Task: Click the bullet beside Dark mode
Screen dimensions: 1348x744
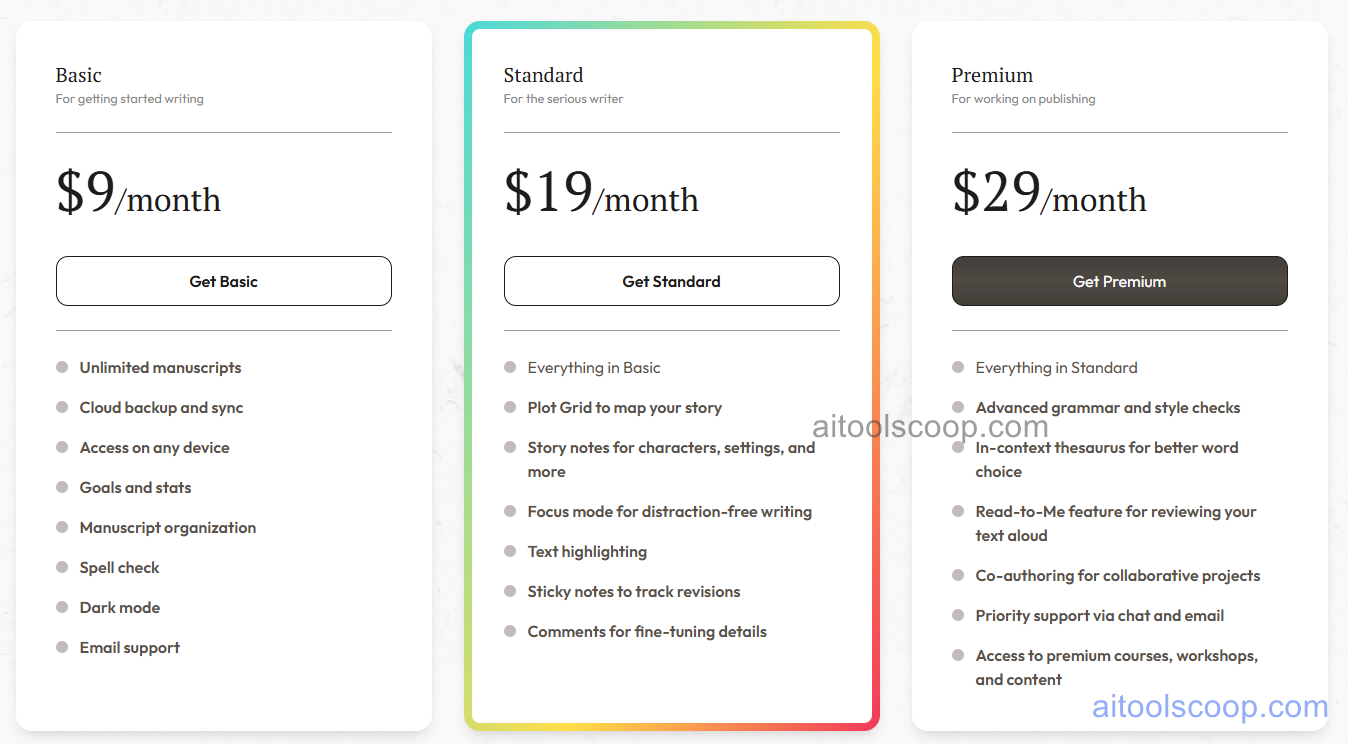Action: click(61, 607)
